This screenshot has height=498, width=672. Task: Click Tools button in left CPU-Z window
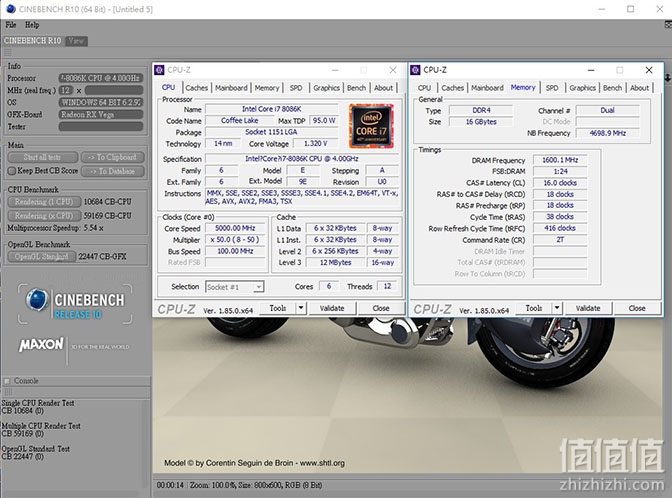click(277, 308)
